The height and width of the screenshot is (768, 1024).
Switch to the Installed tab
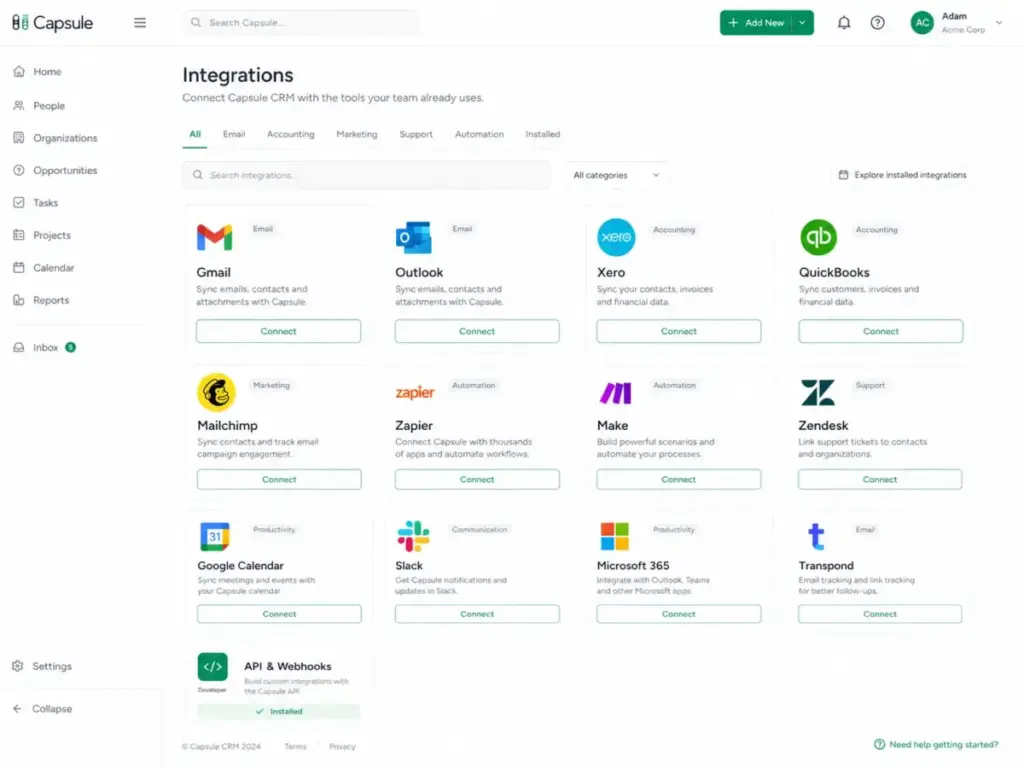(543, 134)
